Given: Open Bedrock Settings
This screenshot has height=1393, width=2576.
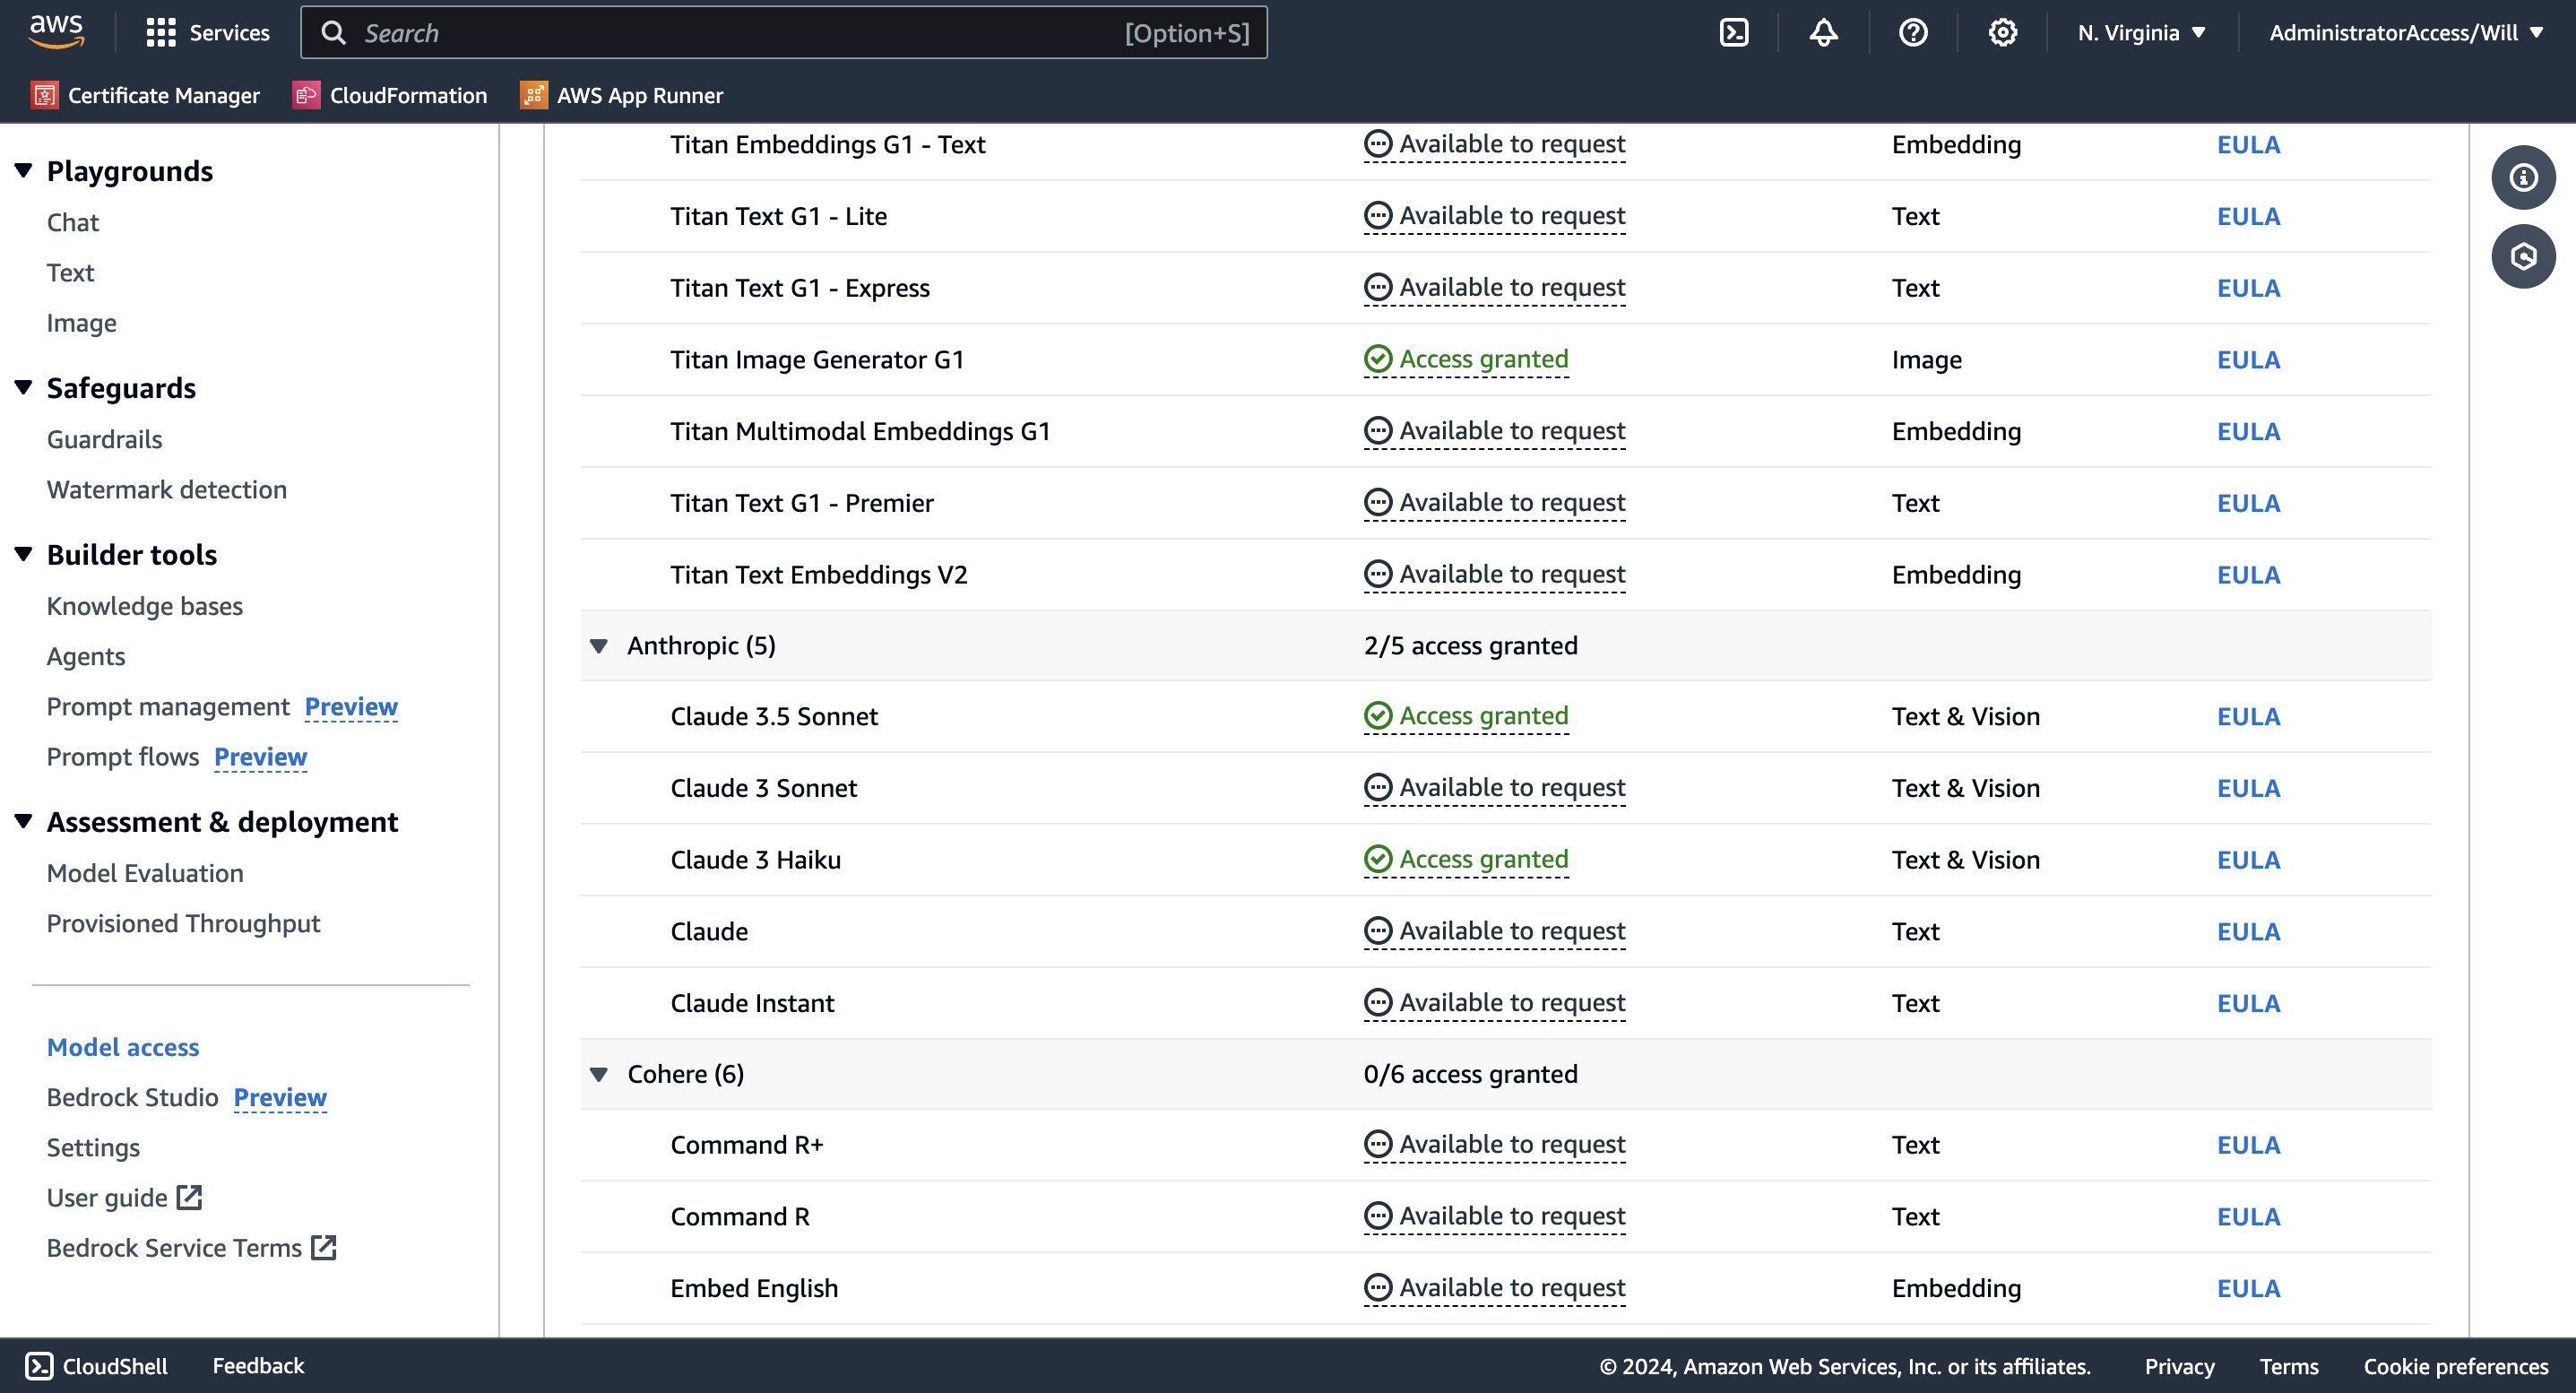Looking at the screenshot, I should (x=93, y=1148).
